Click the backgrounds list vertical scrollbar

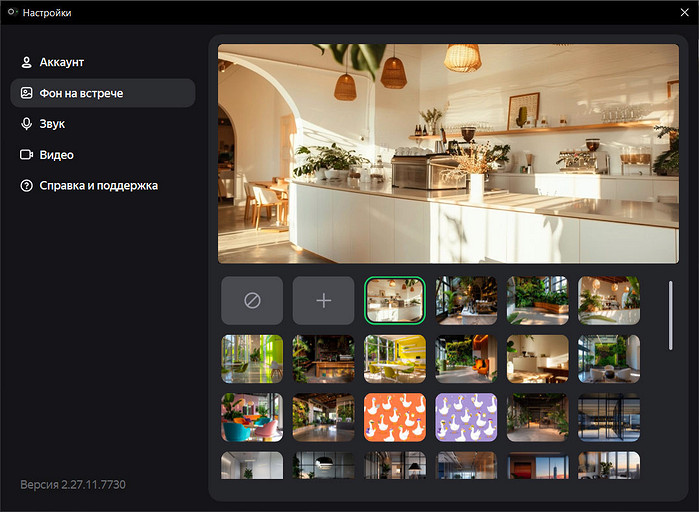click(x=671, y=315)
